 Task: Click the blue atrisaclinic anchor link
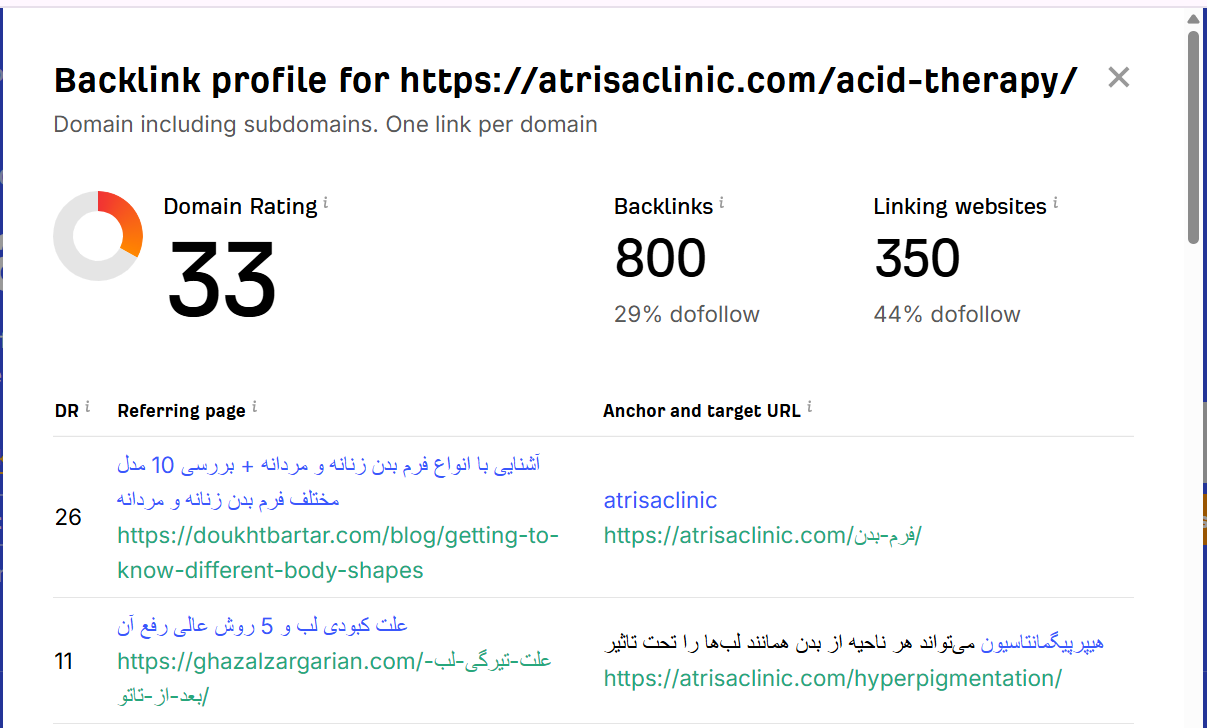[x=660, y=500]
